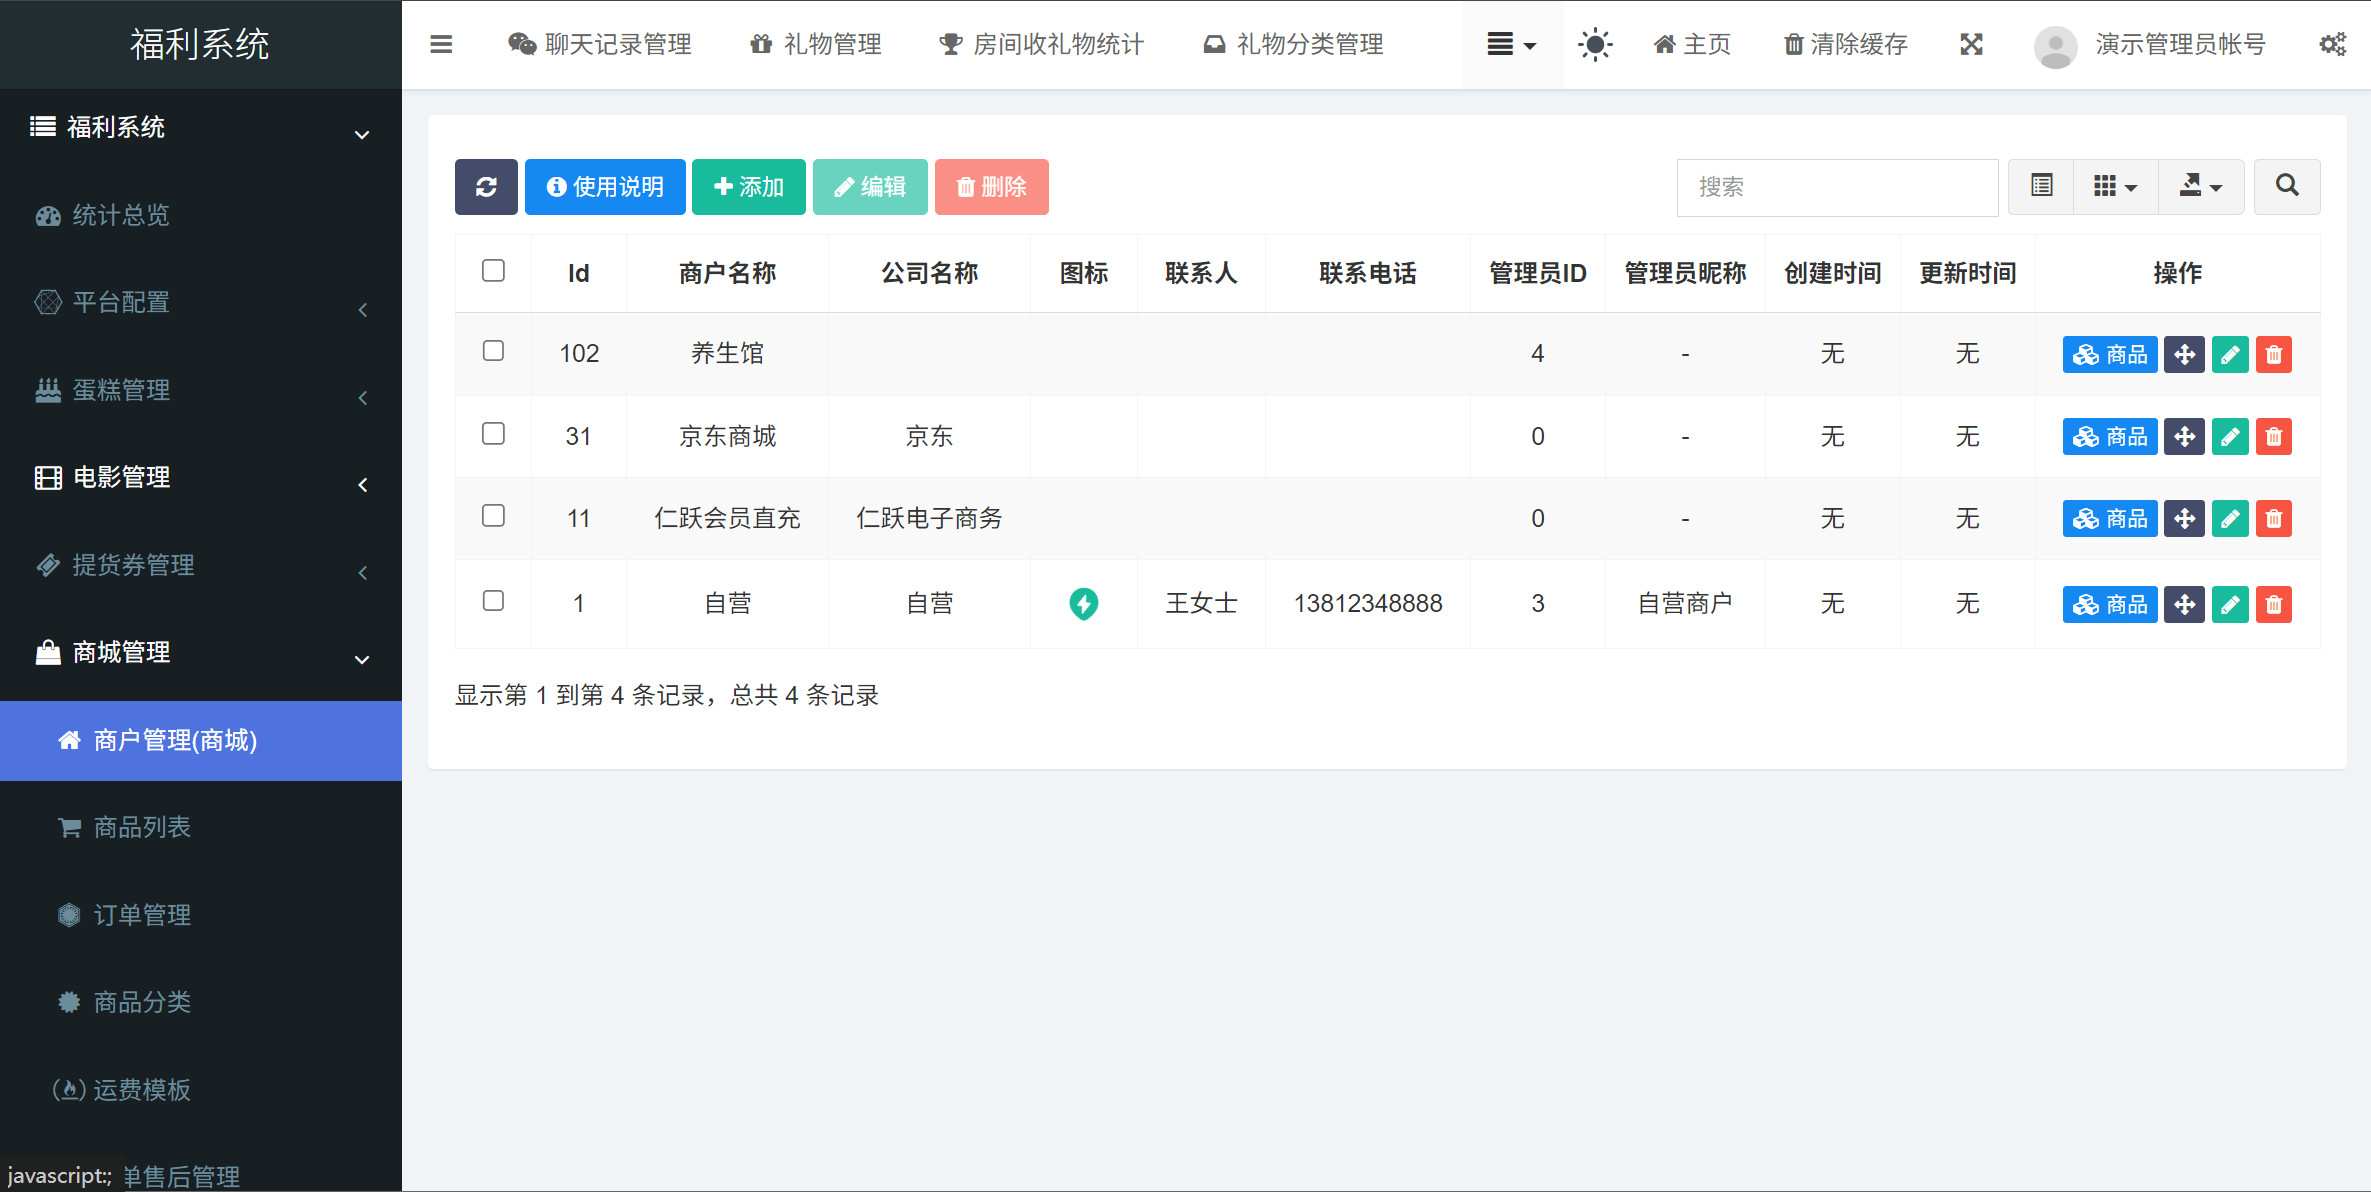The width and height of the screenshot is (2371, 1192).
Task: Open 商品列表 in sidebar
Action: pyautogui.click(x=200, y=827)
